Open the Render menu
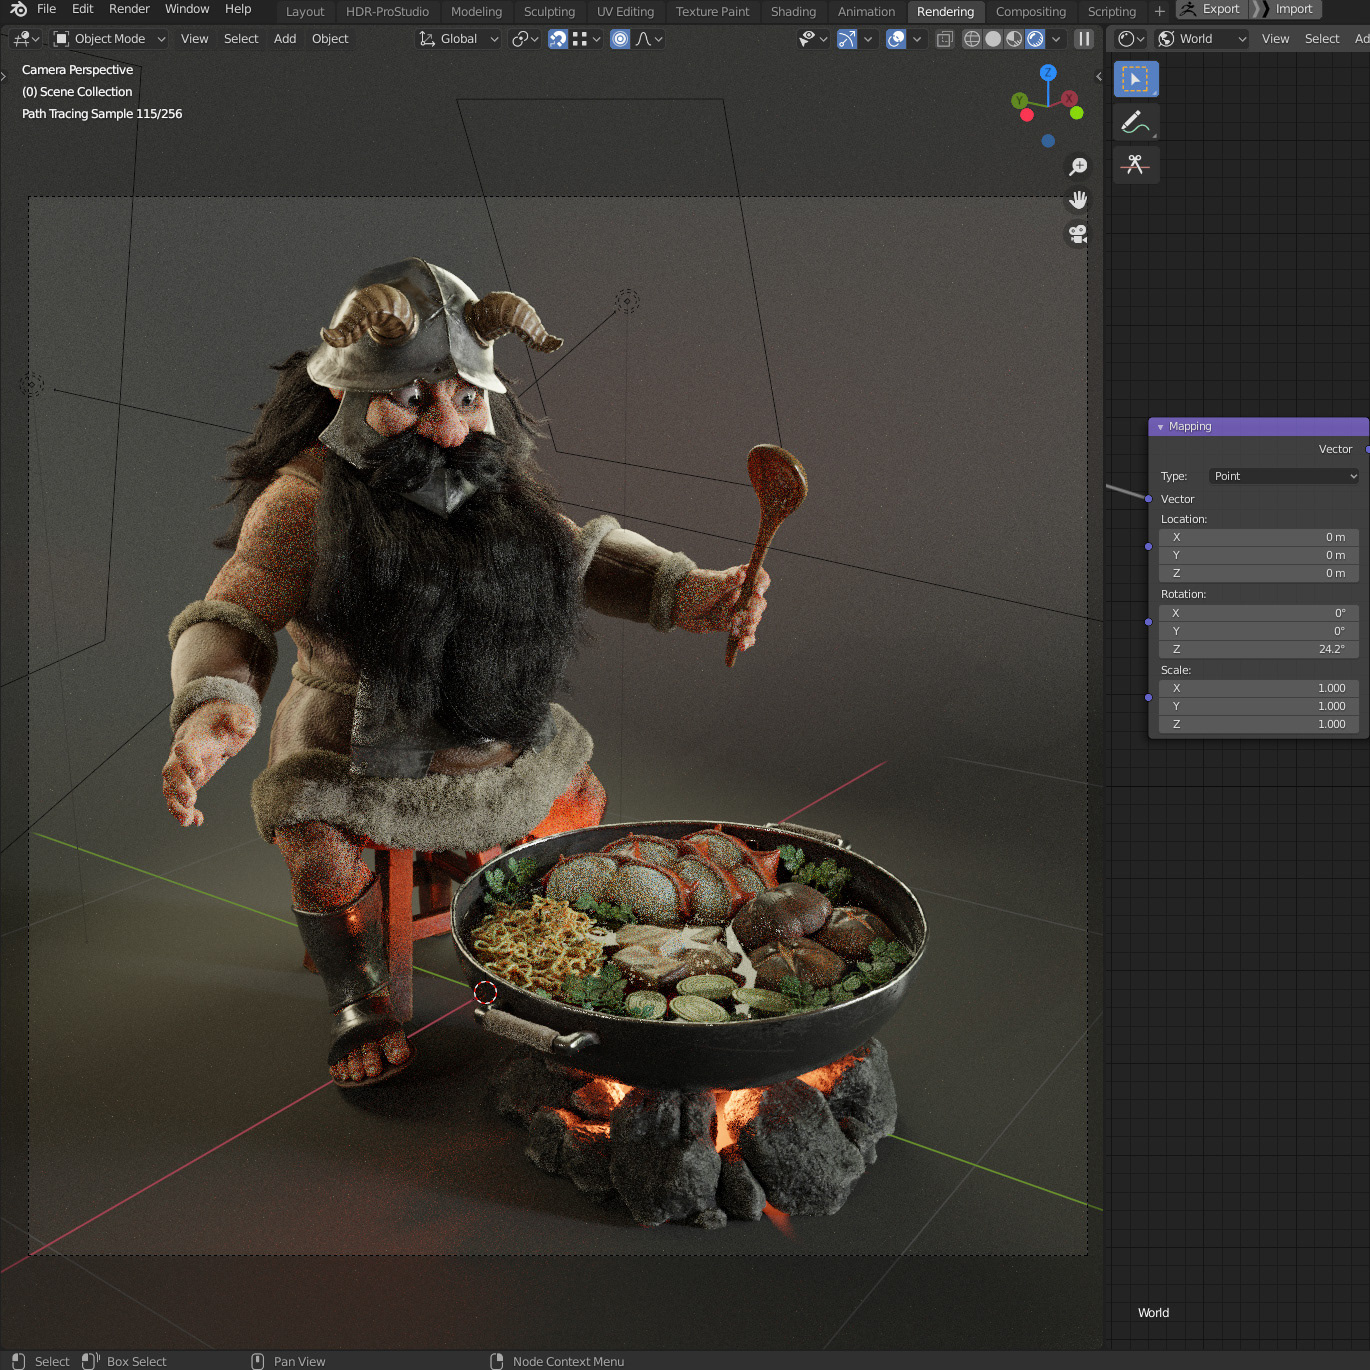Screen dimensions: 1370x1370 pyautogui.click(x=129, y=9)
